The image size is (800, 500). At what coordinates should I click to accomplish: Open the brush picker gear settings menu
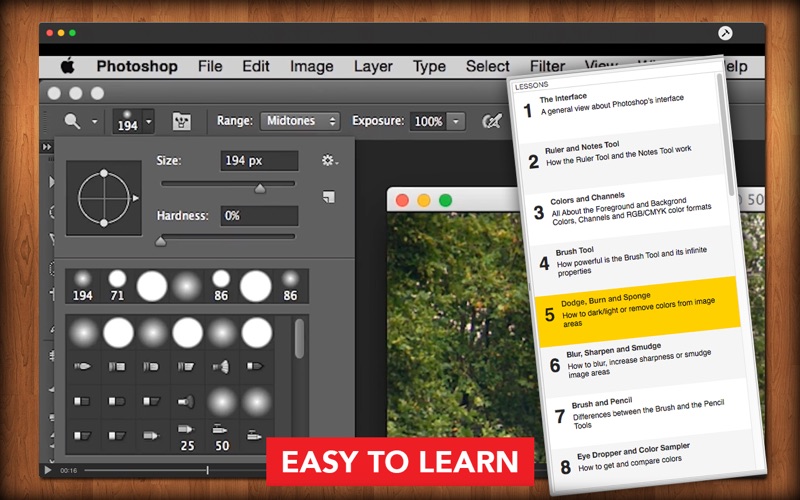coord(330,161)
